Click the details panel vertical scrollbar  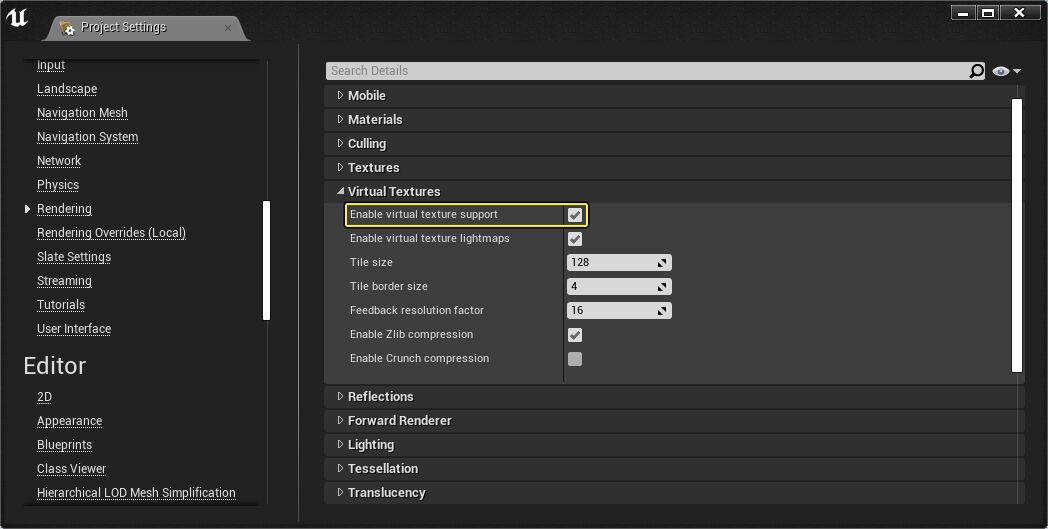point(1018,235)
